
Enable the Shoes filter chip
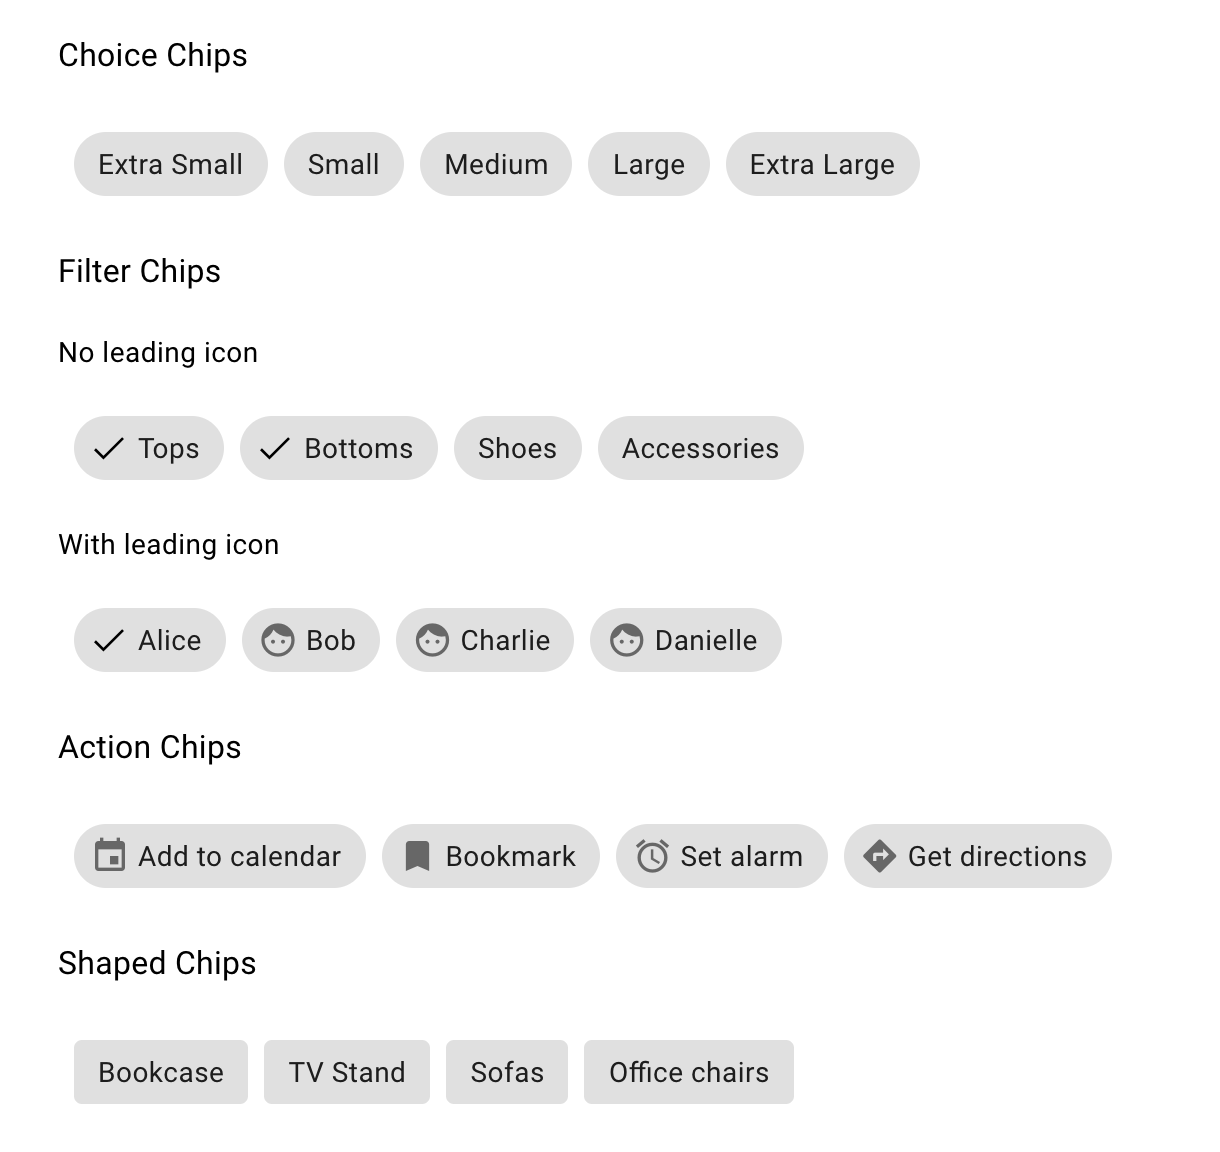pyautogui.click(x=517, y=448)
